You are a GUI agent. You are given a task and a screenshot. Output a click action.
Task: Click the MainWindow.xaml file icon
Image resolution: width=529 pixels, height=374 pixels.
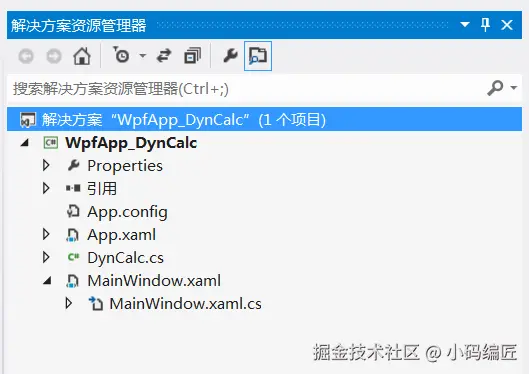73,281
